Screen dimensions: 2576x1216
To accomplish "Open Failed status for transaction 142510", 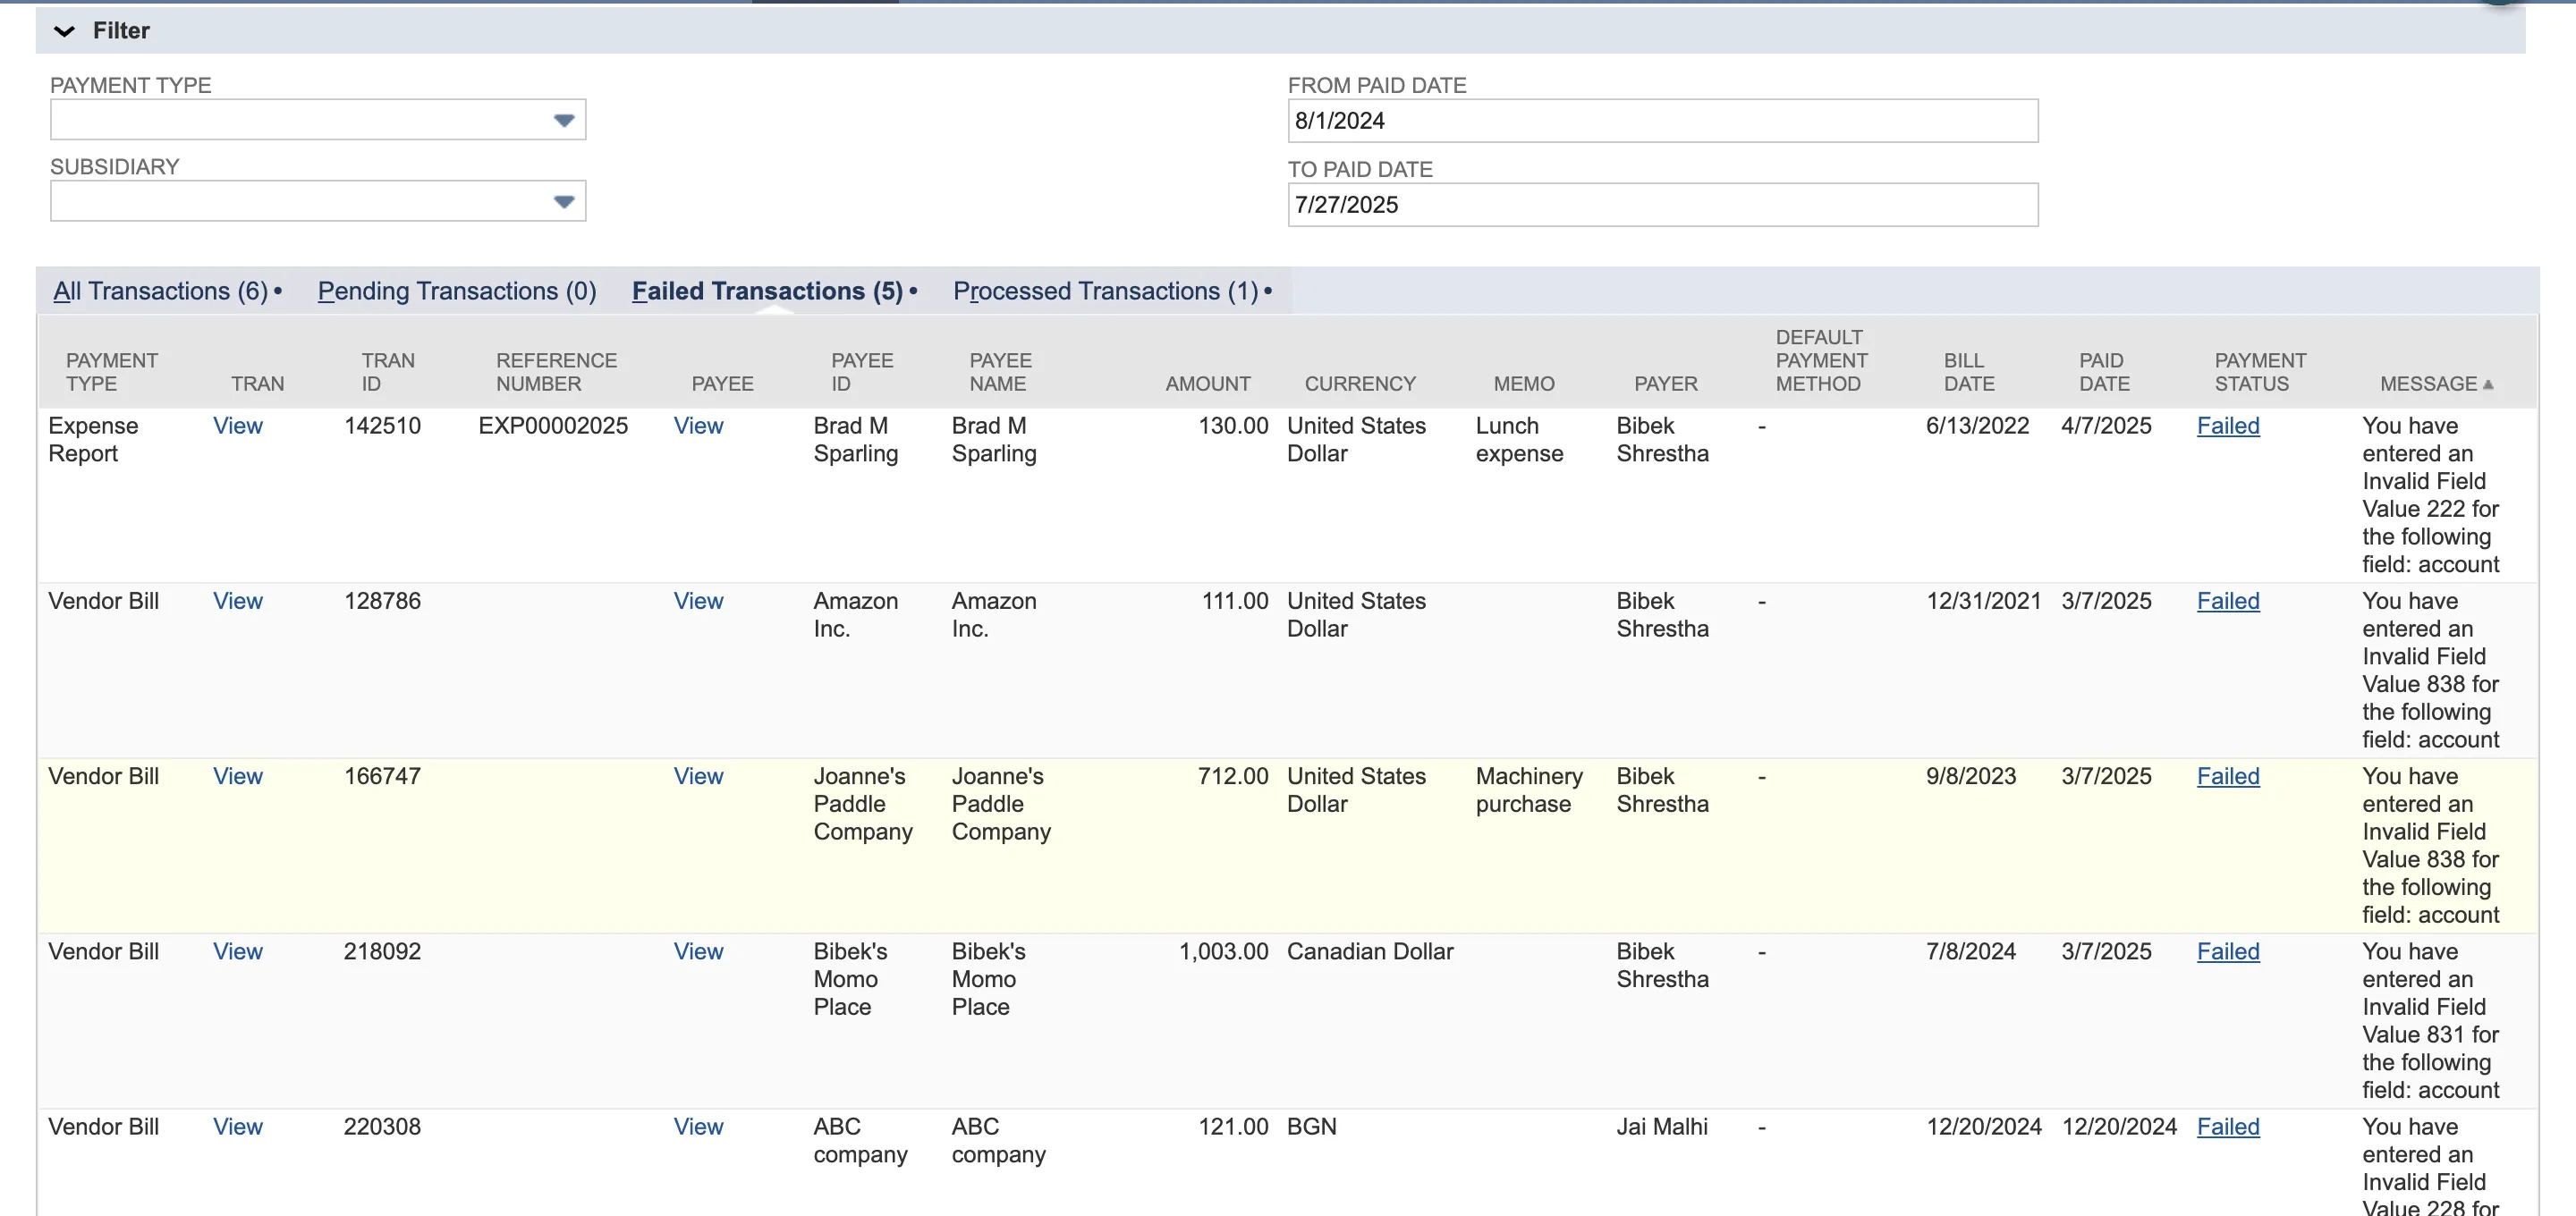I will (2228, 426).
